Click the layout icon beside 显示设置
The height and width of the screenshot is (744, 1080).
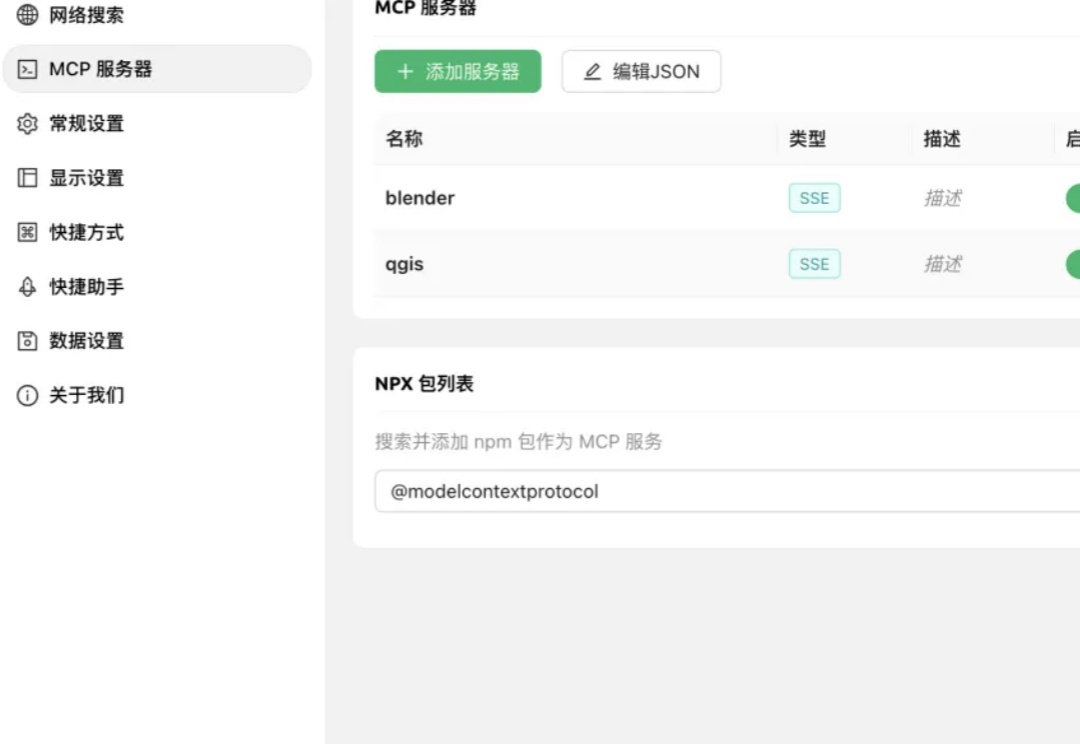(28, 178)
